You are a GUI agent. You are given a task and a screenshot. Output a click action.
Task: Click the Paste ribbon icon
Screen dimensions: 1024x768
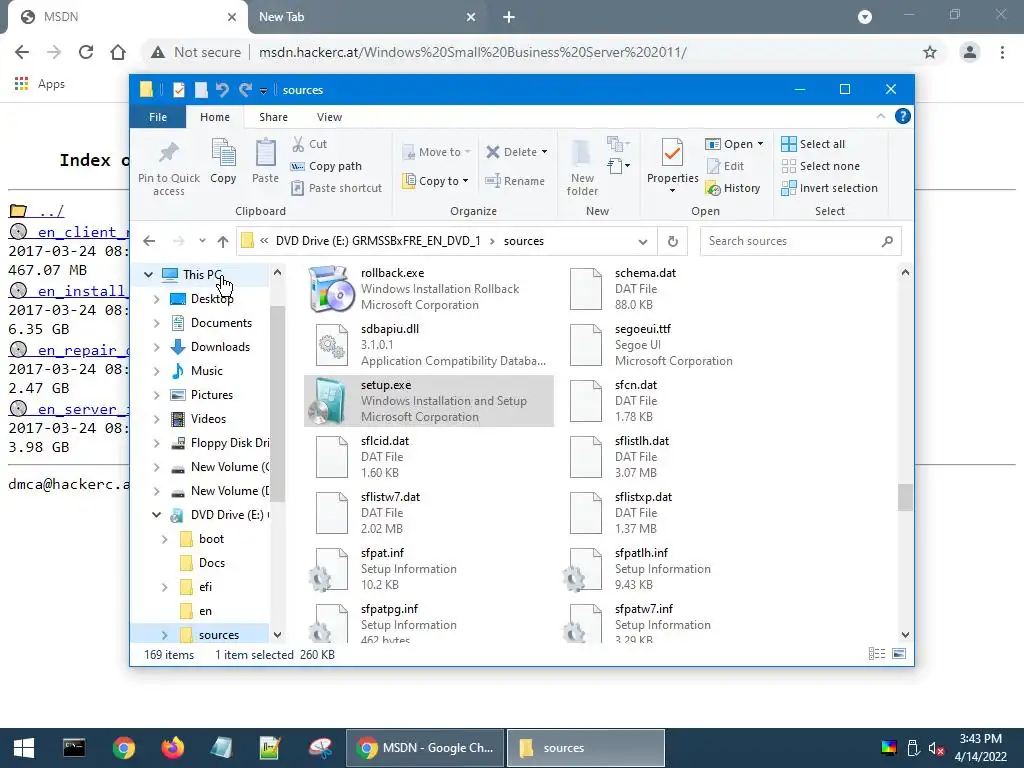[x=265, y=153]
